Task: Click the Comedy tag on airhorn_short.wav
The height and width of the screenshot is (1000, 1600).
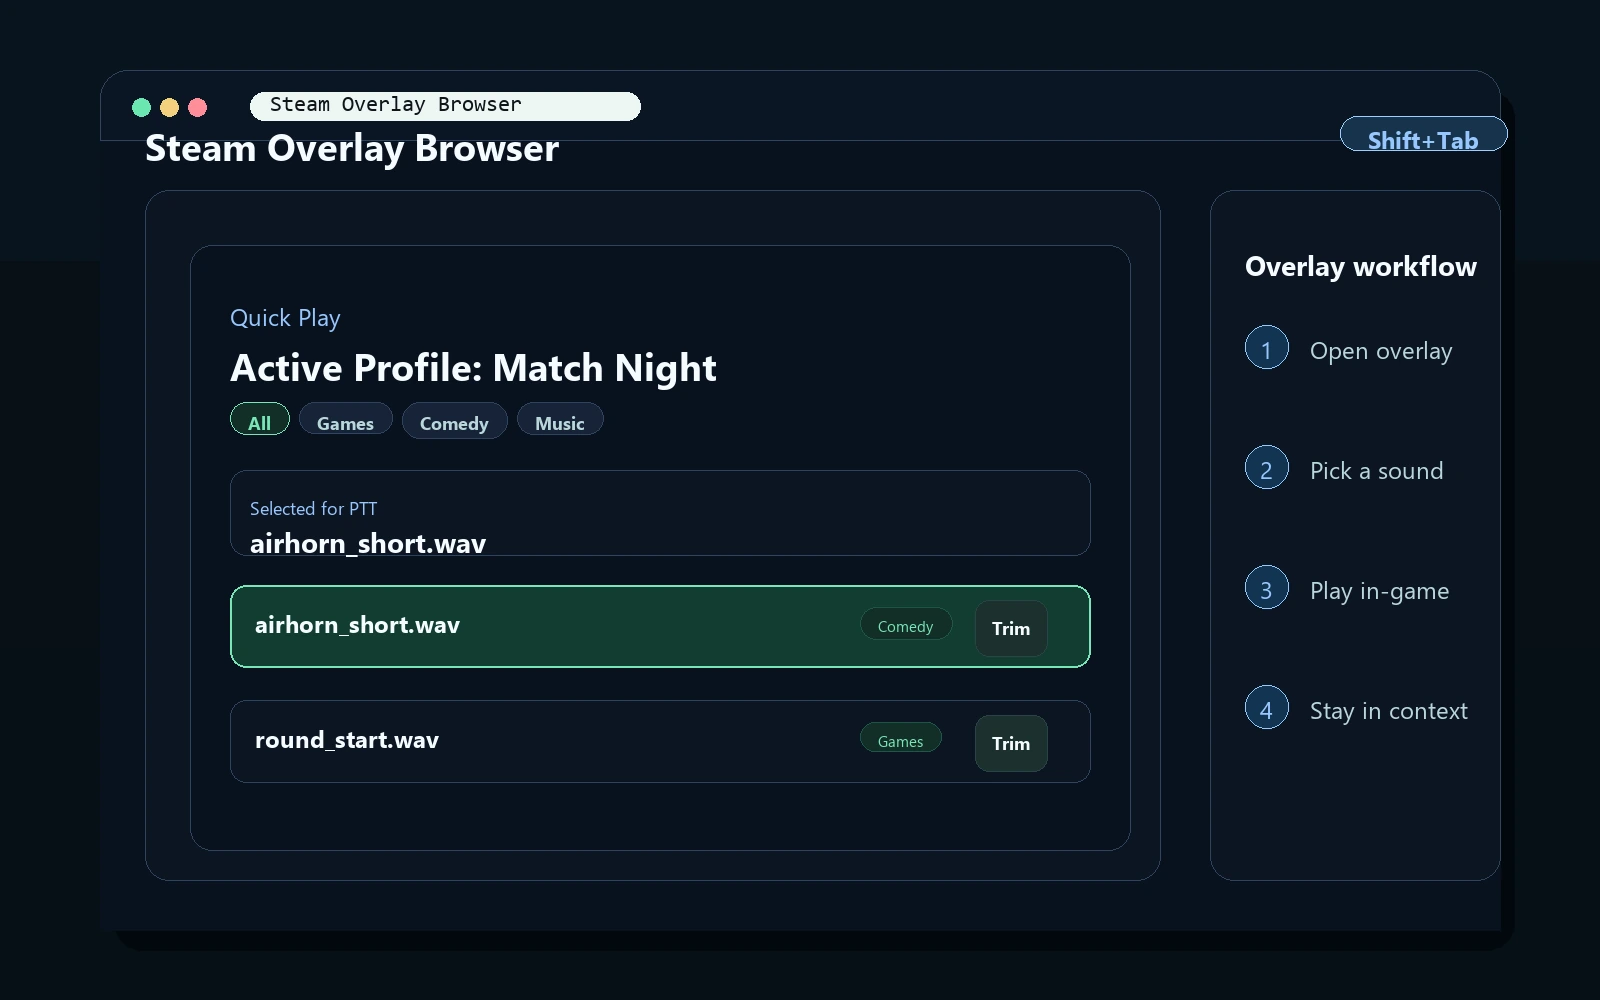Action: pos(906,625)
